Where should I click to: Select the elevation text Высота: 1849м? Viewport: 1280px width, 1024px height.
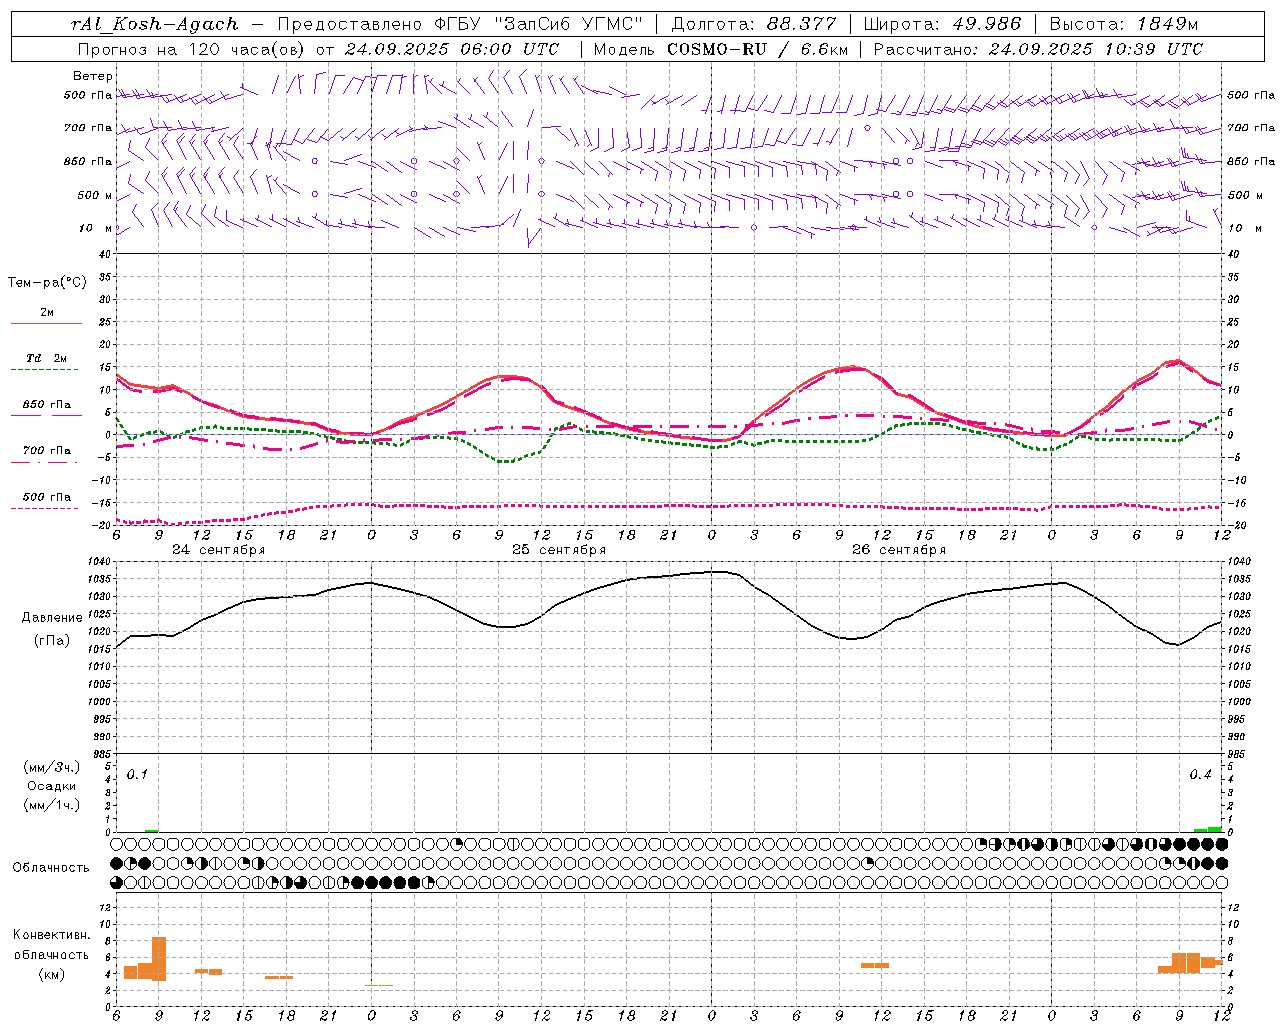[x=1124, y=24]
